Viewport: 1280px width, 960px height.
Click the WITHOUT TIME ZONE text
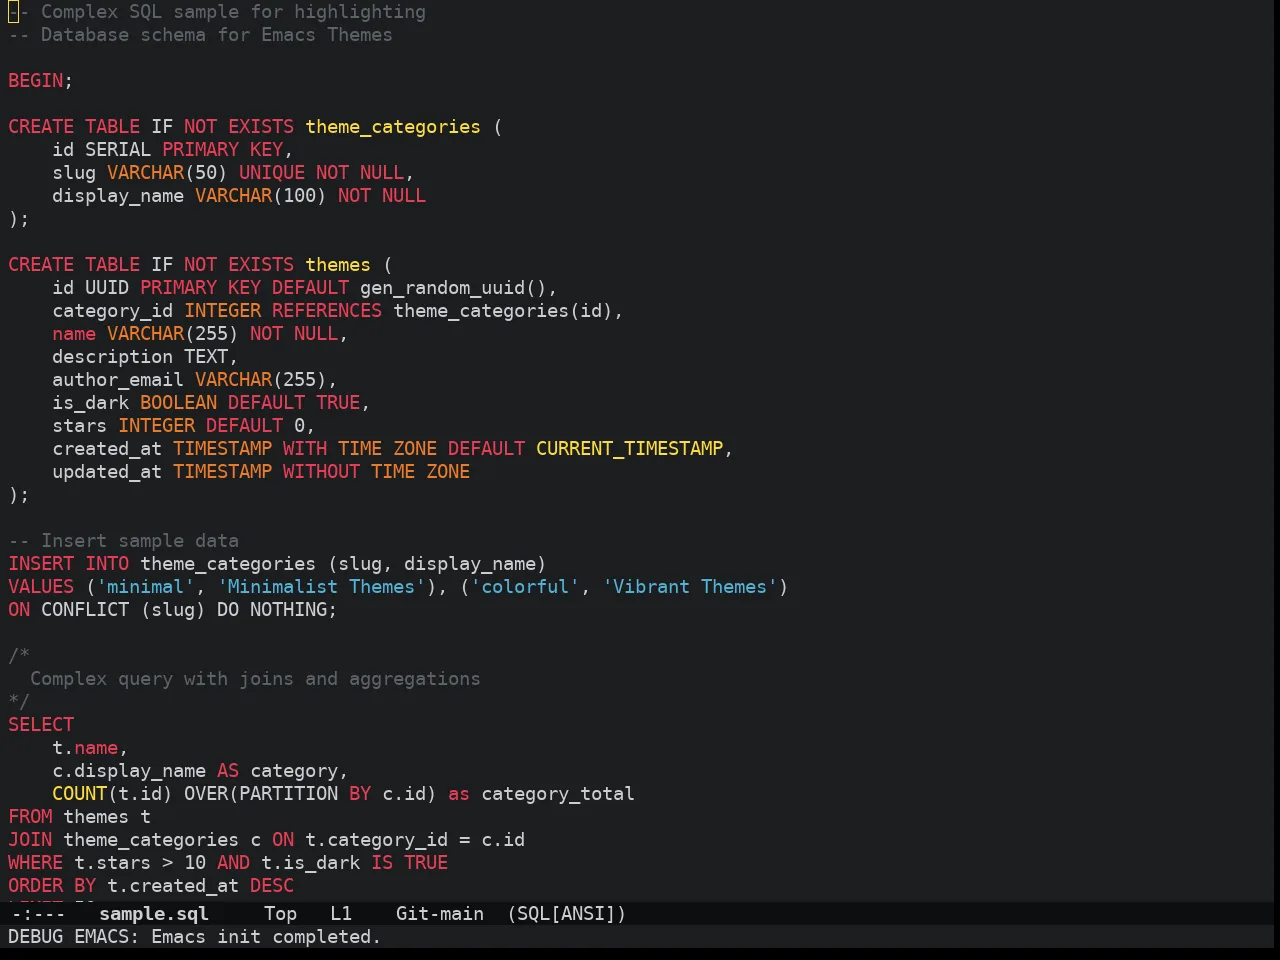click(x=377, y=472)
